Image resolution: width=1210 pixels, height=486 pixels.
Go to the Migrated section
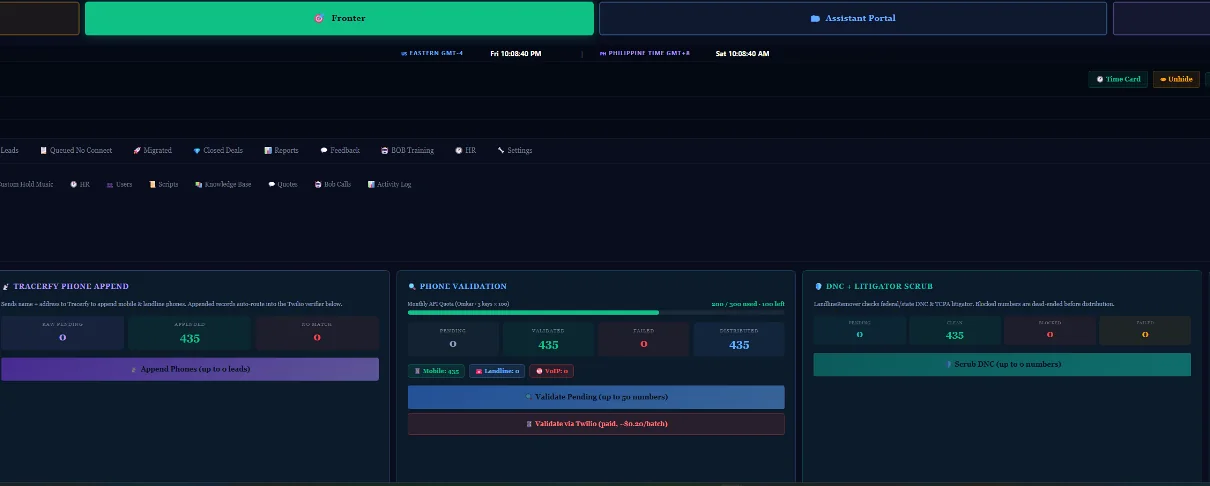pyautogui.click(x=152, y=150)
